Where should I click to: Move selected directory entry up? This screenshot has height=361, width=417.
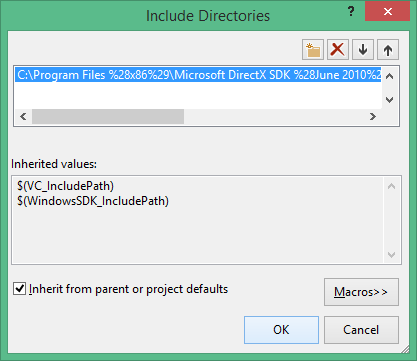pos(388,50)
